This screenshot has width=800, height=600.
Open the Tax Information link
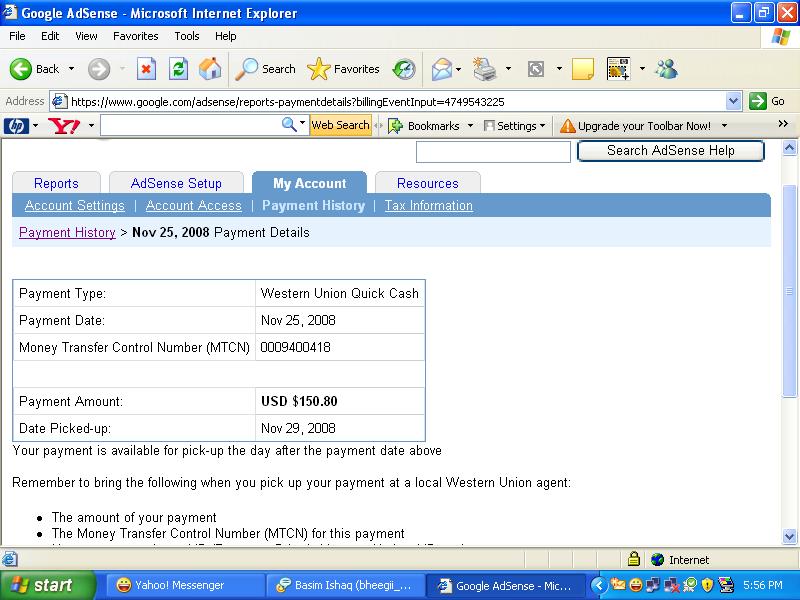[x=429, y=206]
